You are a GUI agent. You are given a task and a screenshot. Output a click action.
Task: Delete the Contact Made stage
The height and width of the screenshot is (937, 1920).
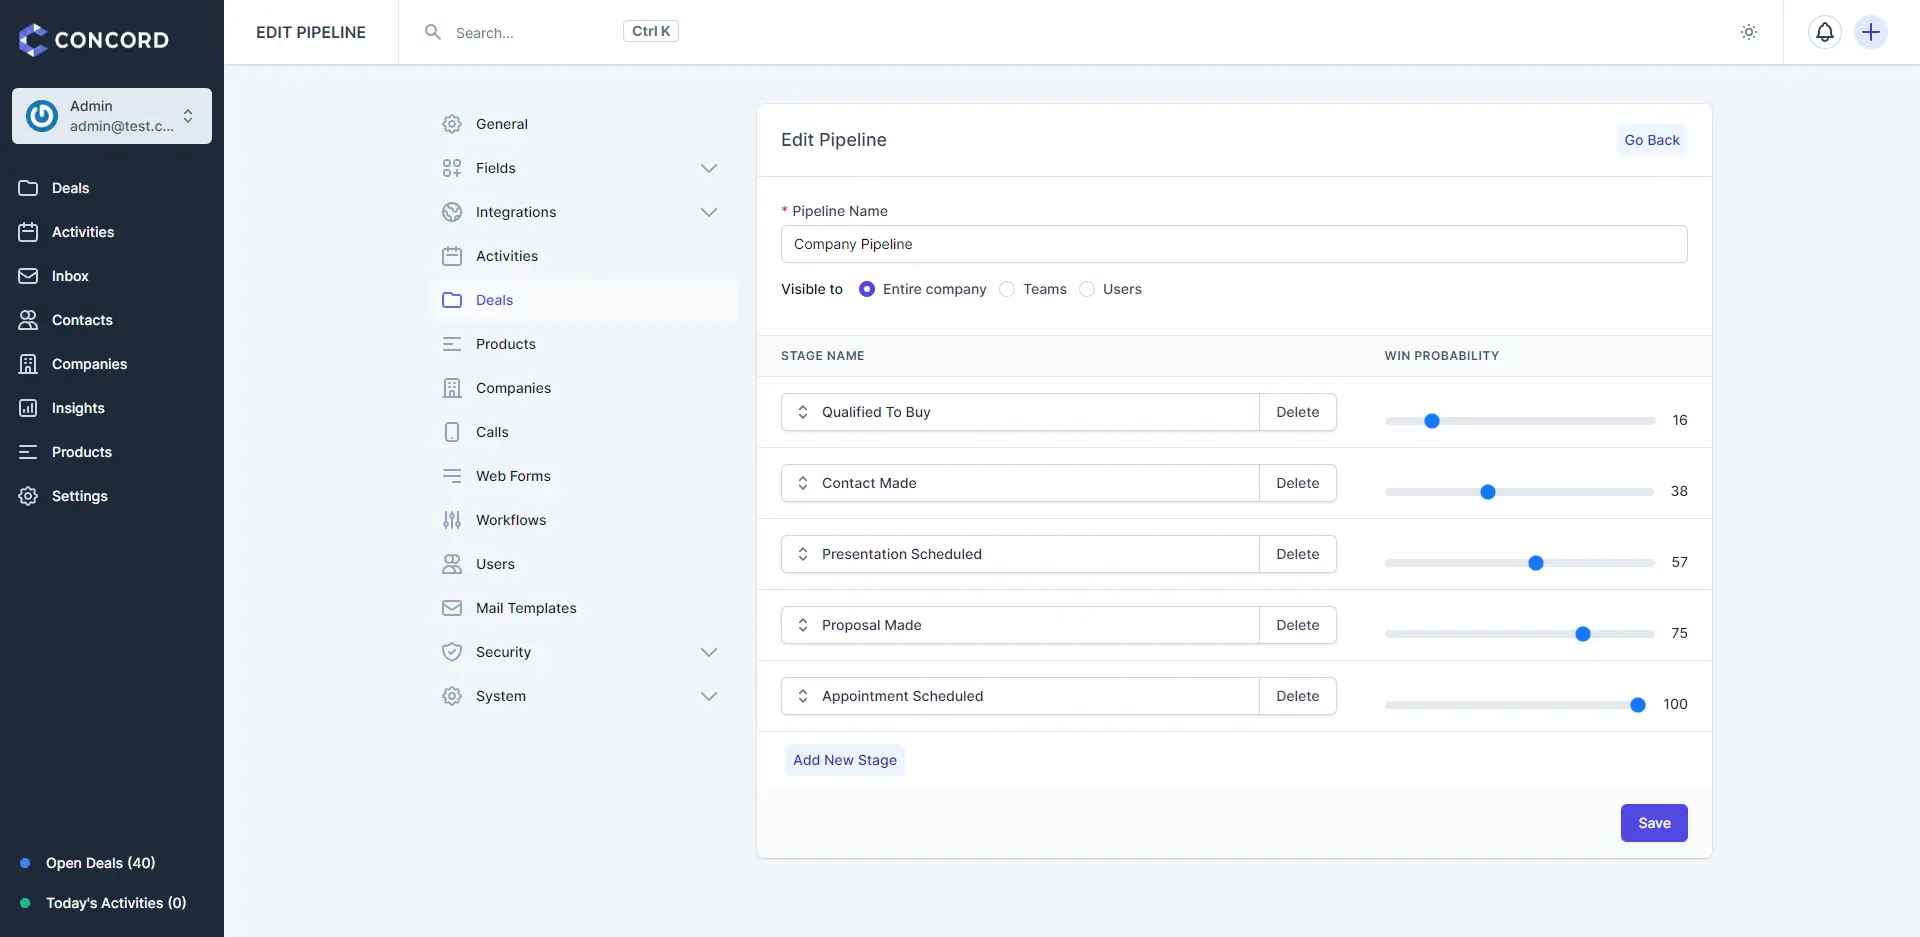click(1297, 483)
